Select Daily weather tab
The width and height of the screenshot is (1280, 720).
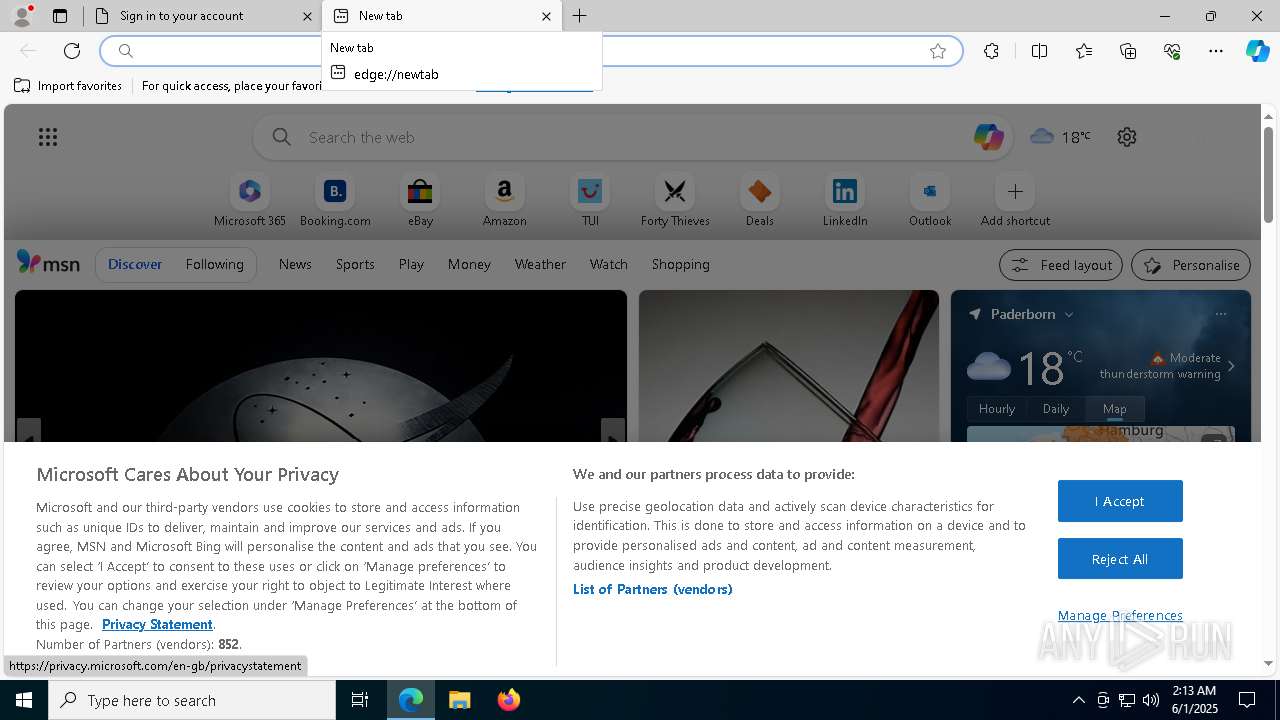[1056, 408]
